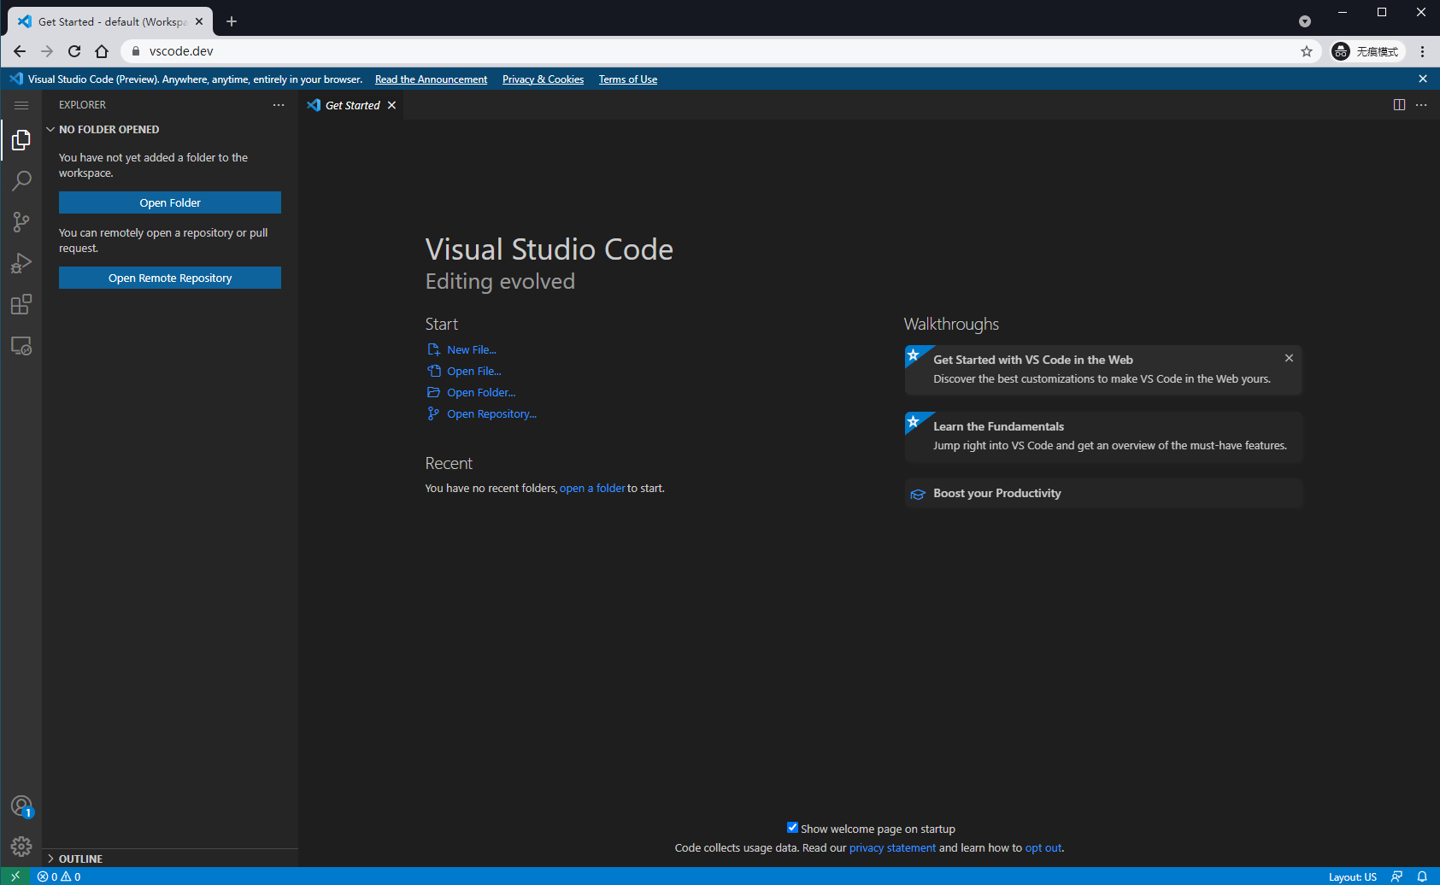Select the Get Started editor tab
This screenshot has width=1440, height=885.
tap(352, 105)
